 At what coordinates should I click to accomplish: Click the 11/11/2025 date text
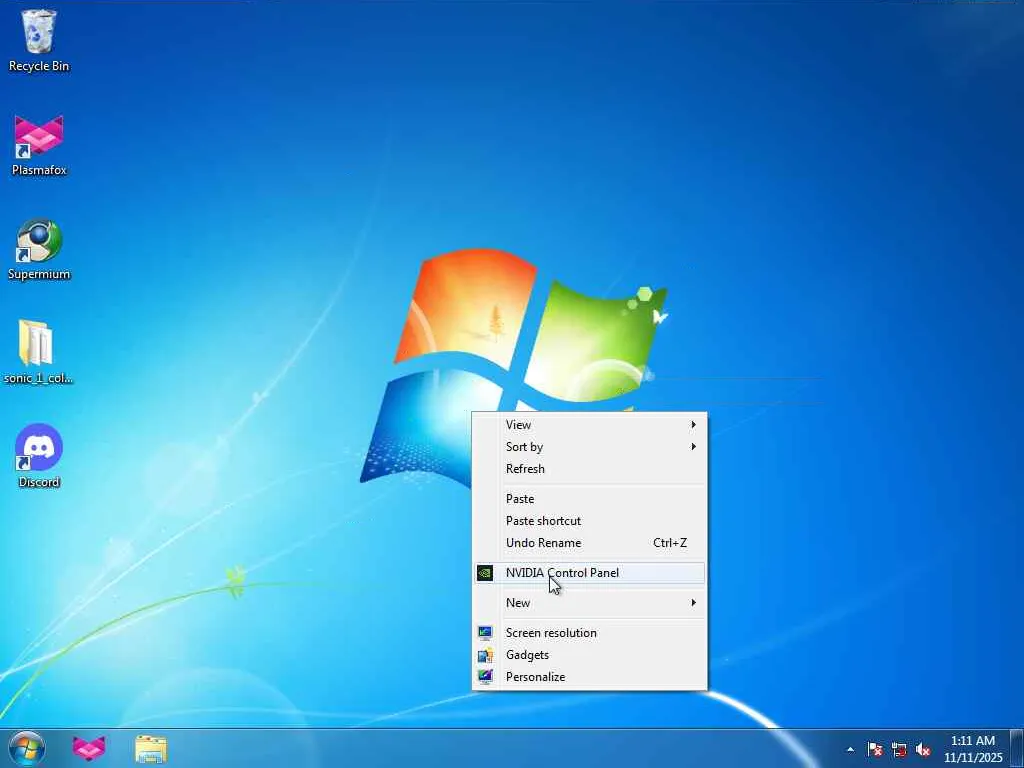pos(973,758)
